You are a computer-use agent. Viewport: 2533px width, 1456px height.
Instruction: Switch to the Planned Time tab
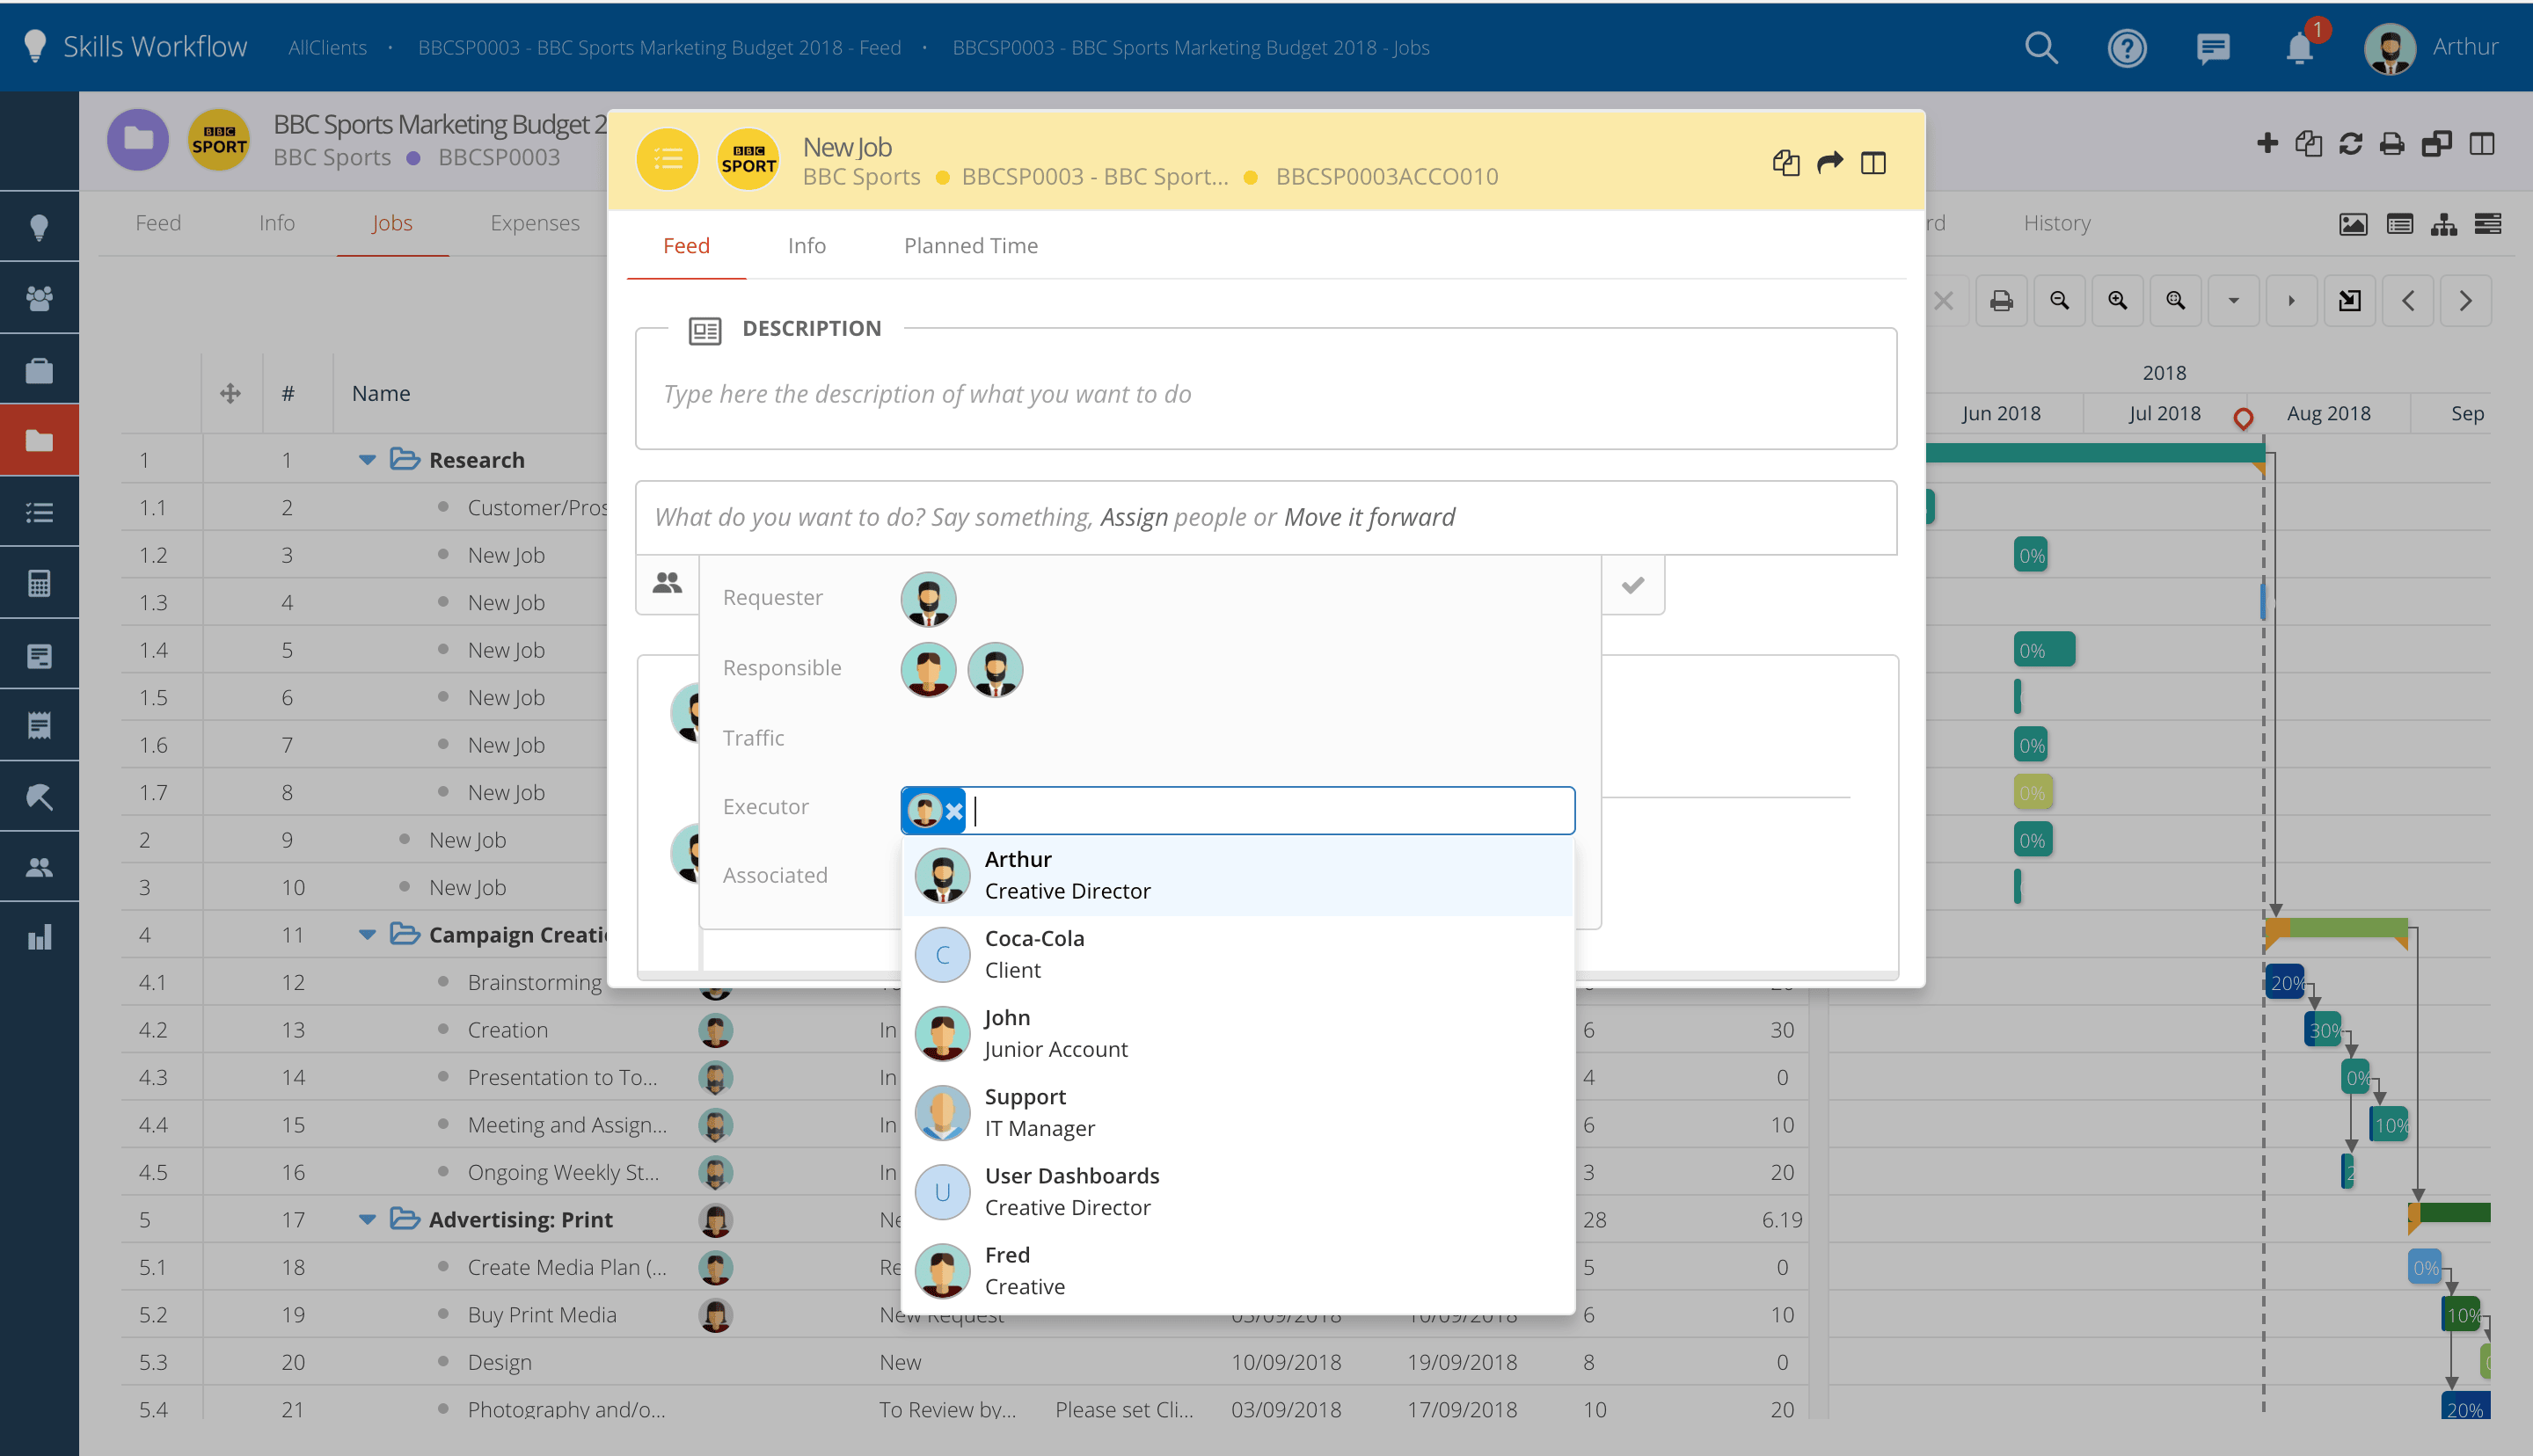[970, 246]
